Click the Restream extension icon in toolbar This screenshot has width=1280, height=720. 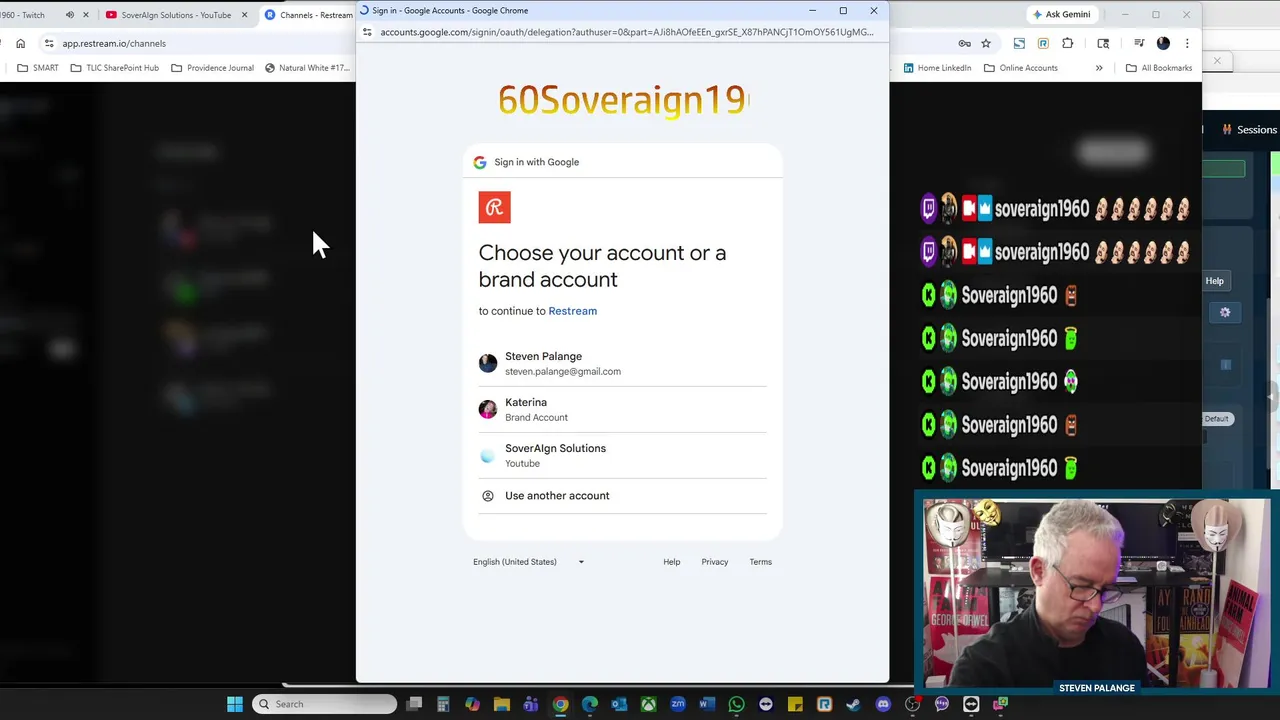(x=1043, y=43)
